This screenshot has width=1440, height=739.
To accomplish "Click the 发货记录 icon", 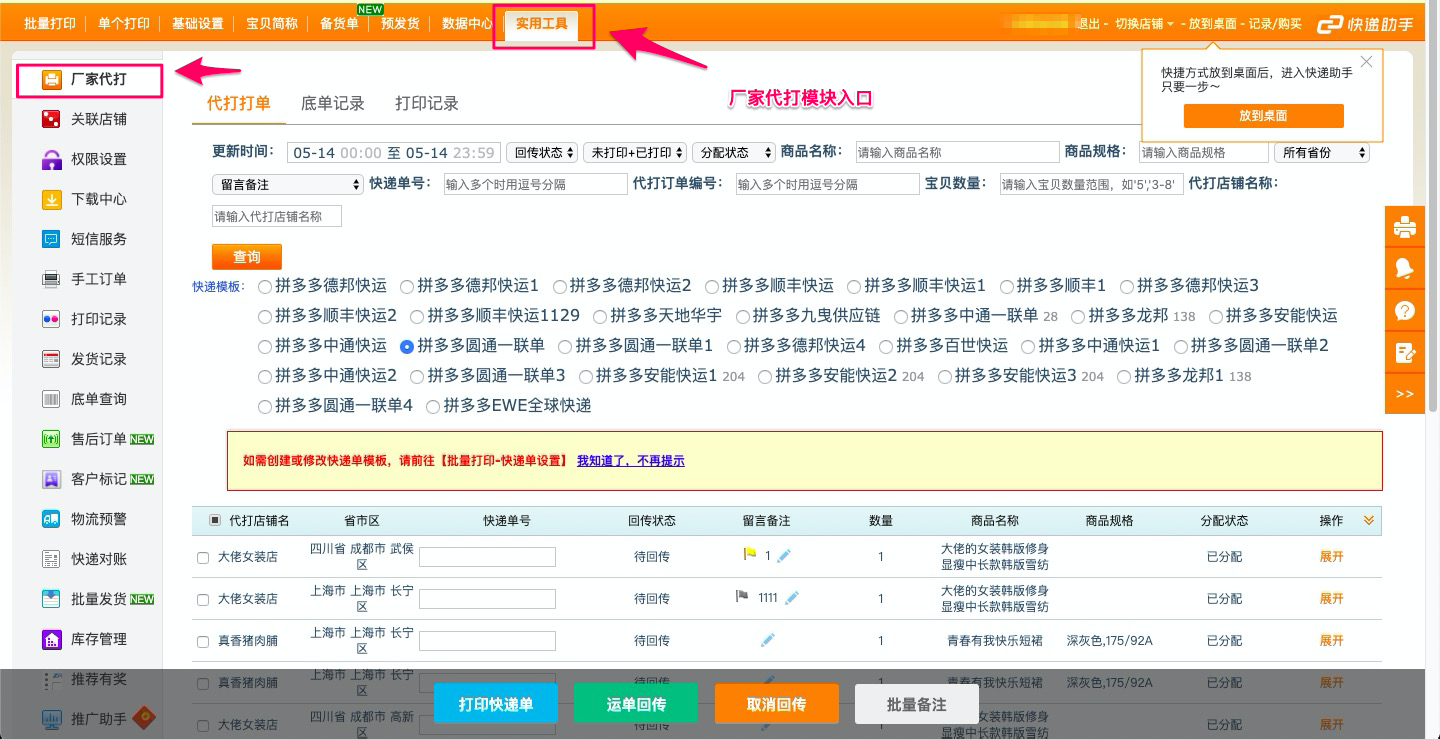I will (51, 359).
